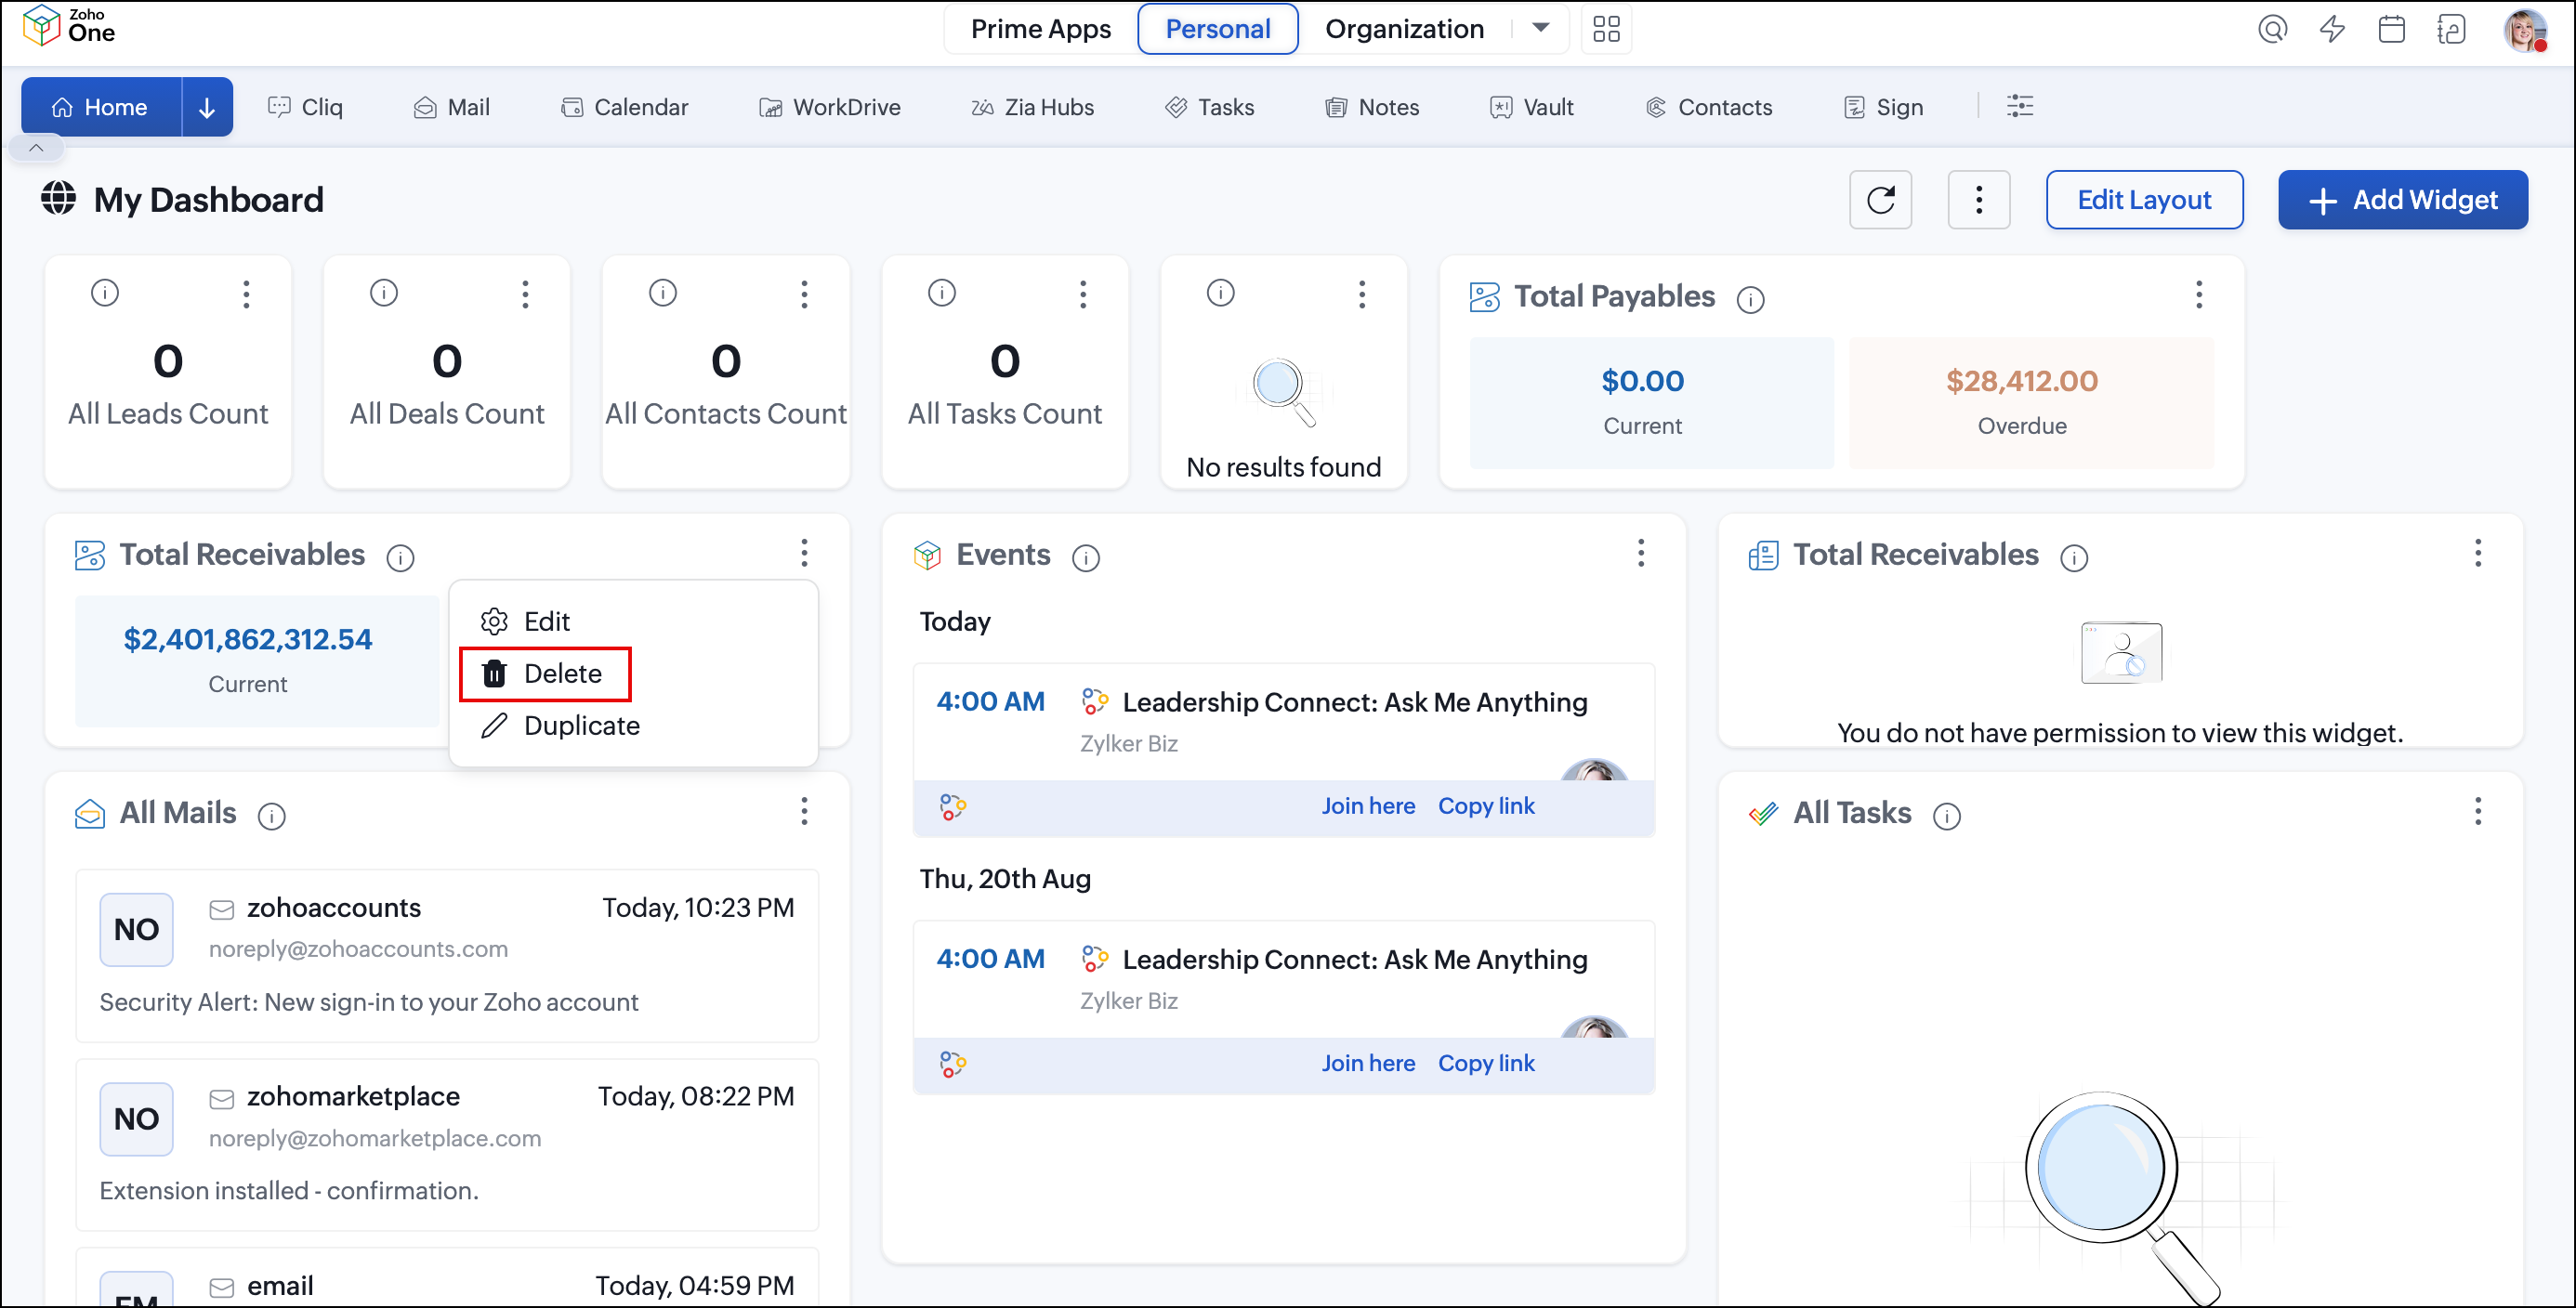Open the calendar icon in top bar
The width and height of the screenshot is (2576, 1308).
[x=2392, y=29]
